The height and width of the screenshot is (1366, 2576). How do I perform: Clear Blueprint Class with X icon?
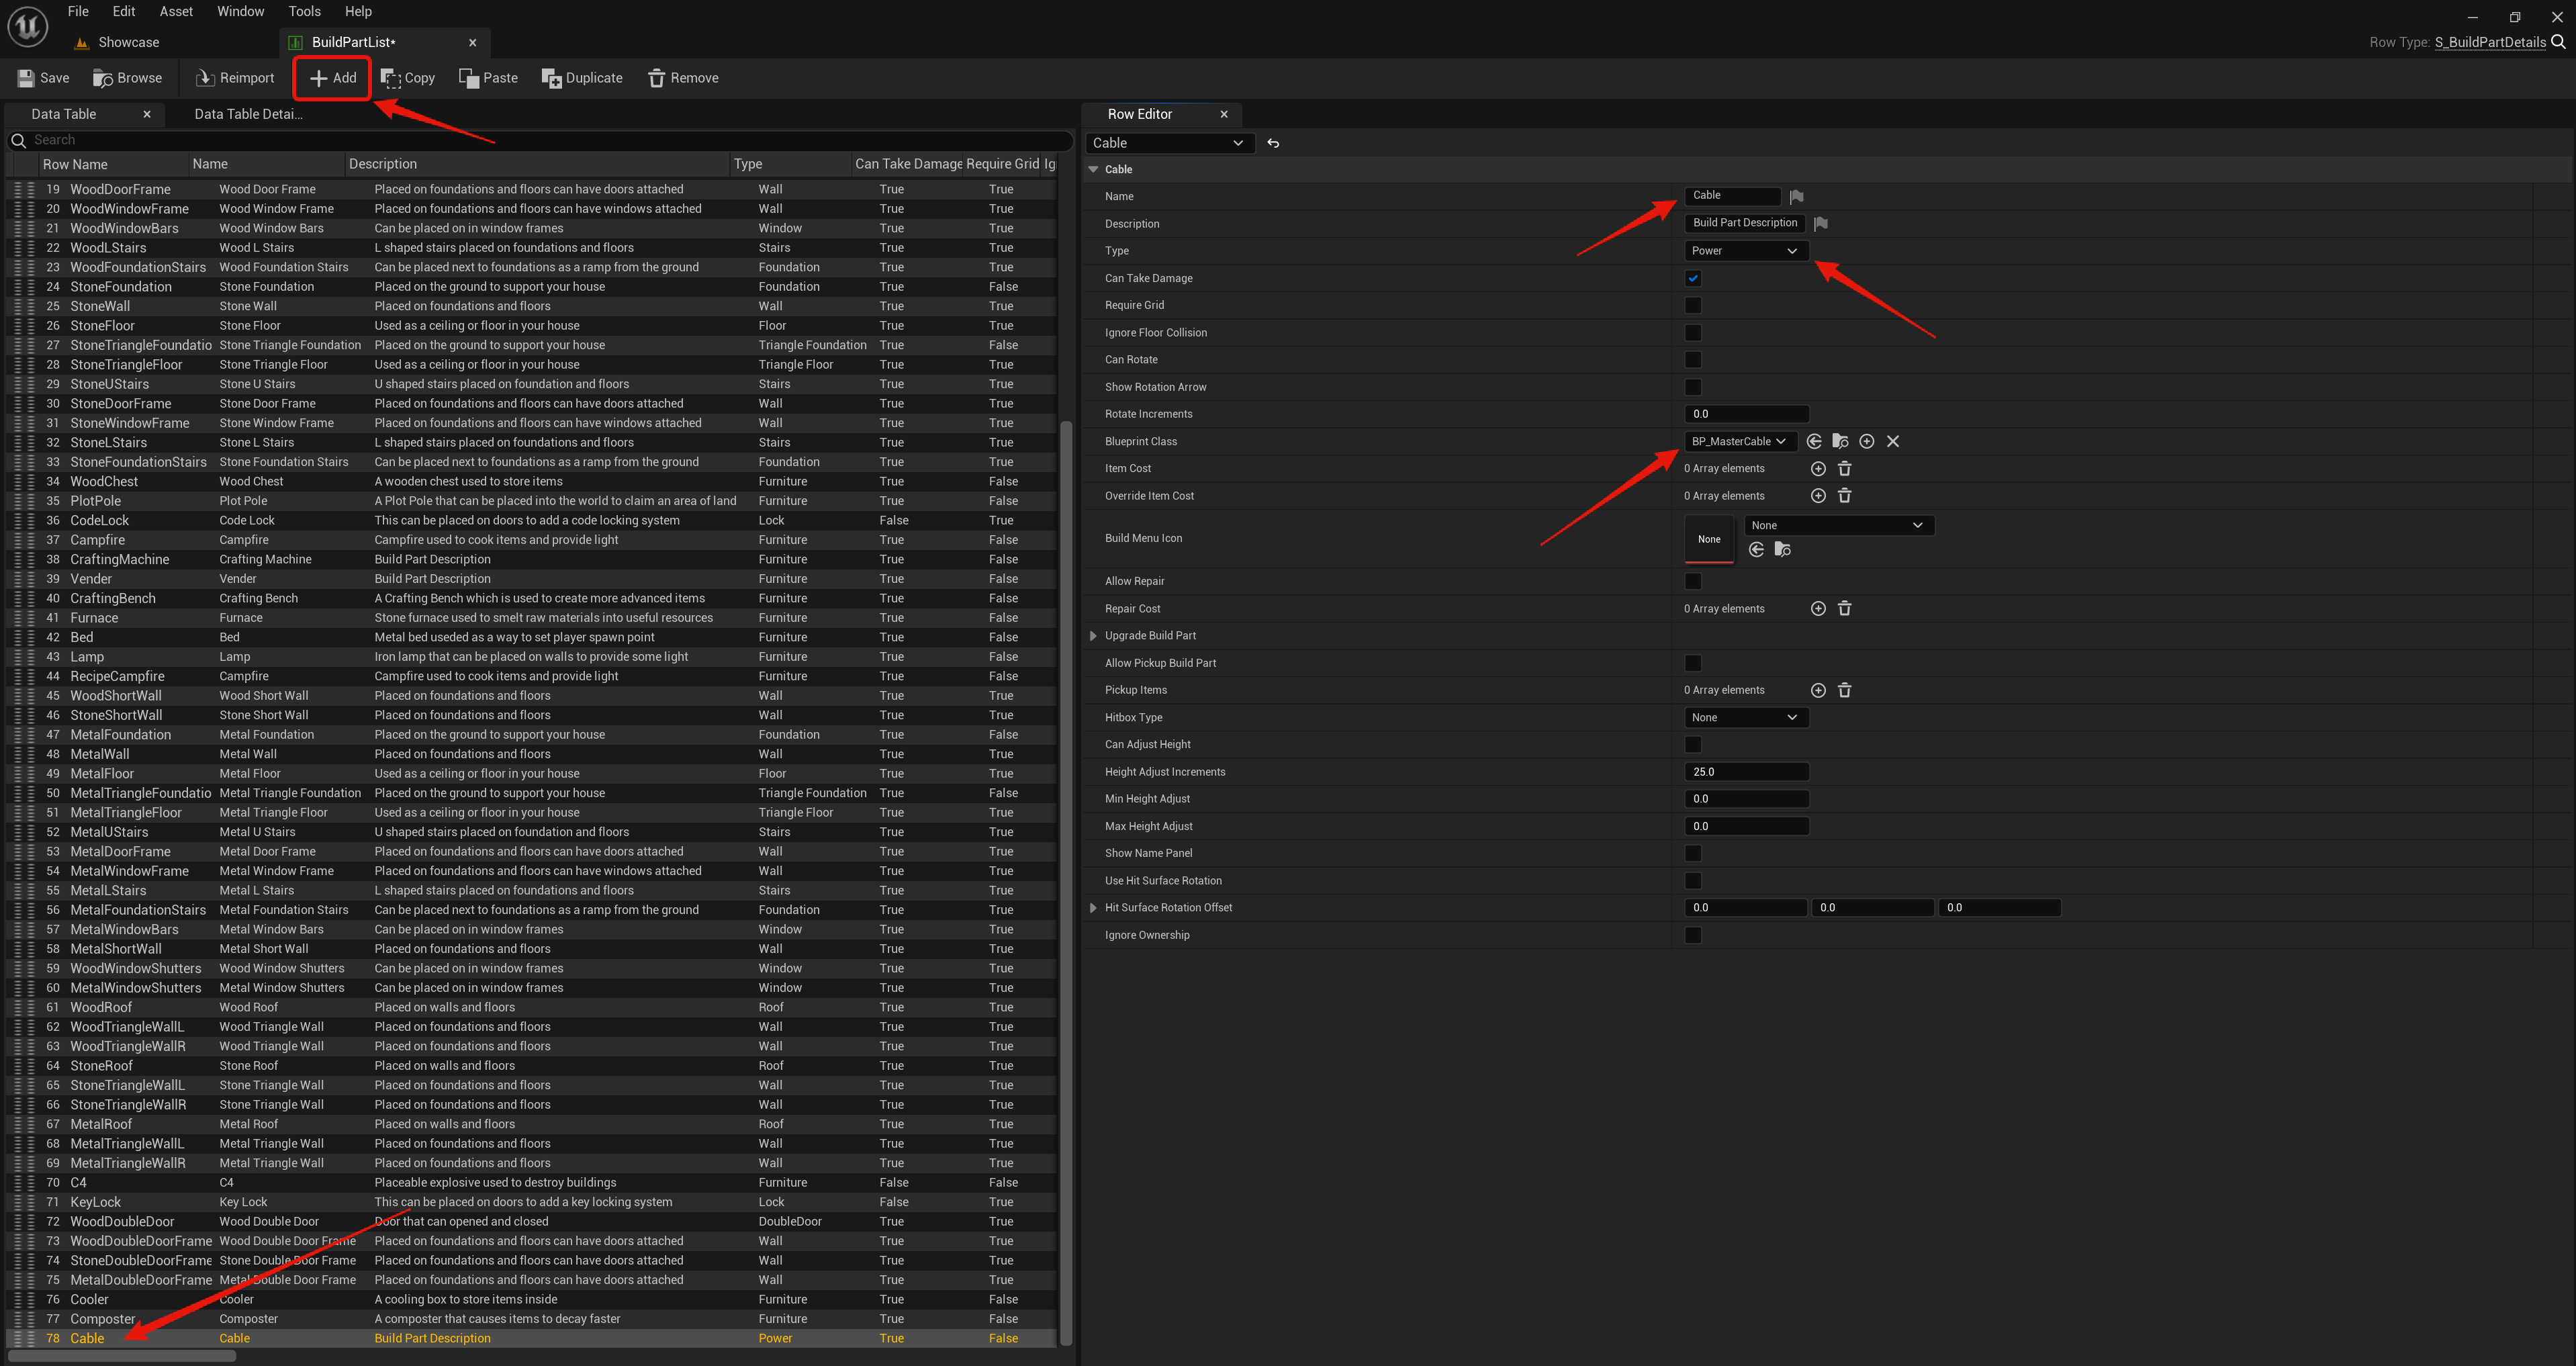1893,441
